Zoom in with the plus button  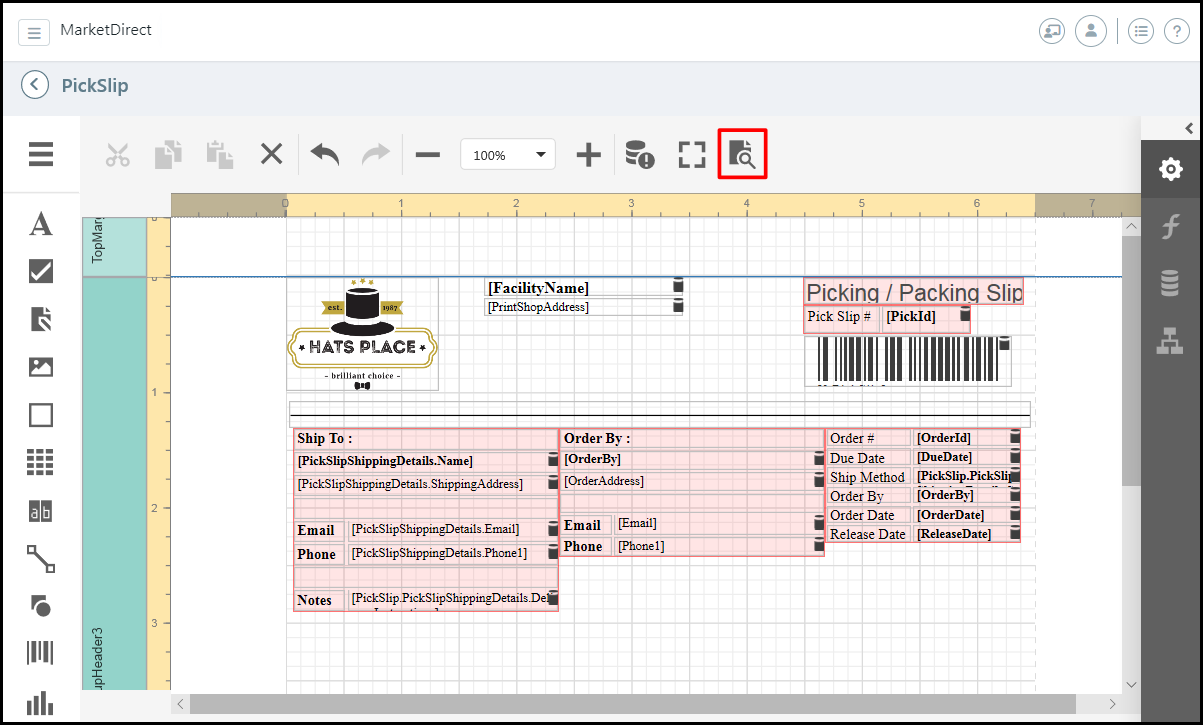[589, 154]
